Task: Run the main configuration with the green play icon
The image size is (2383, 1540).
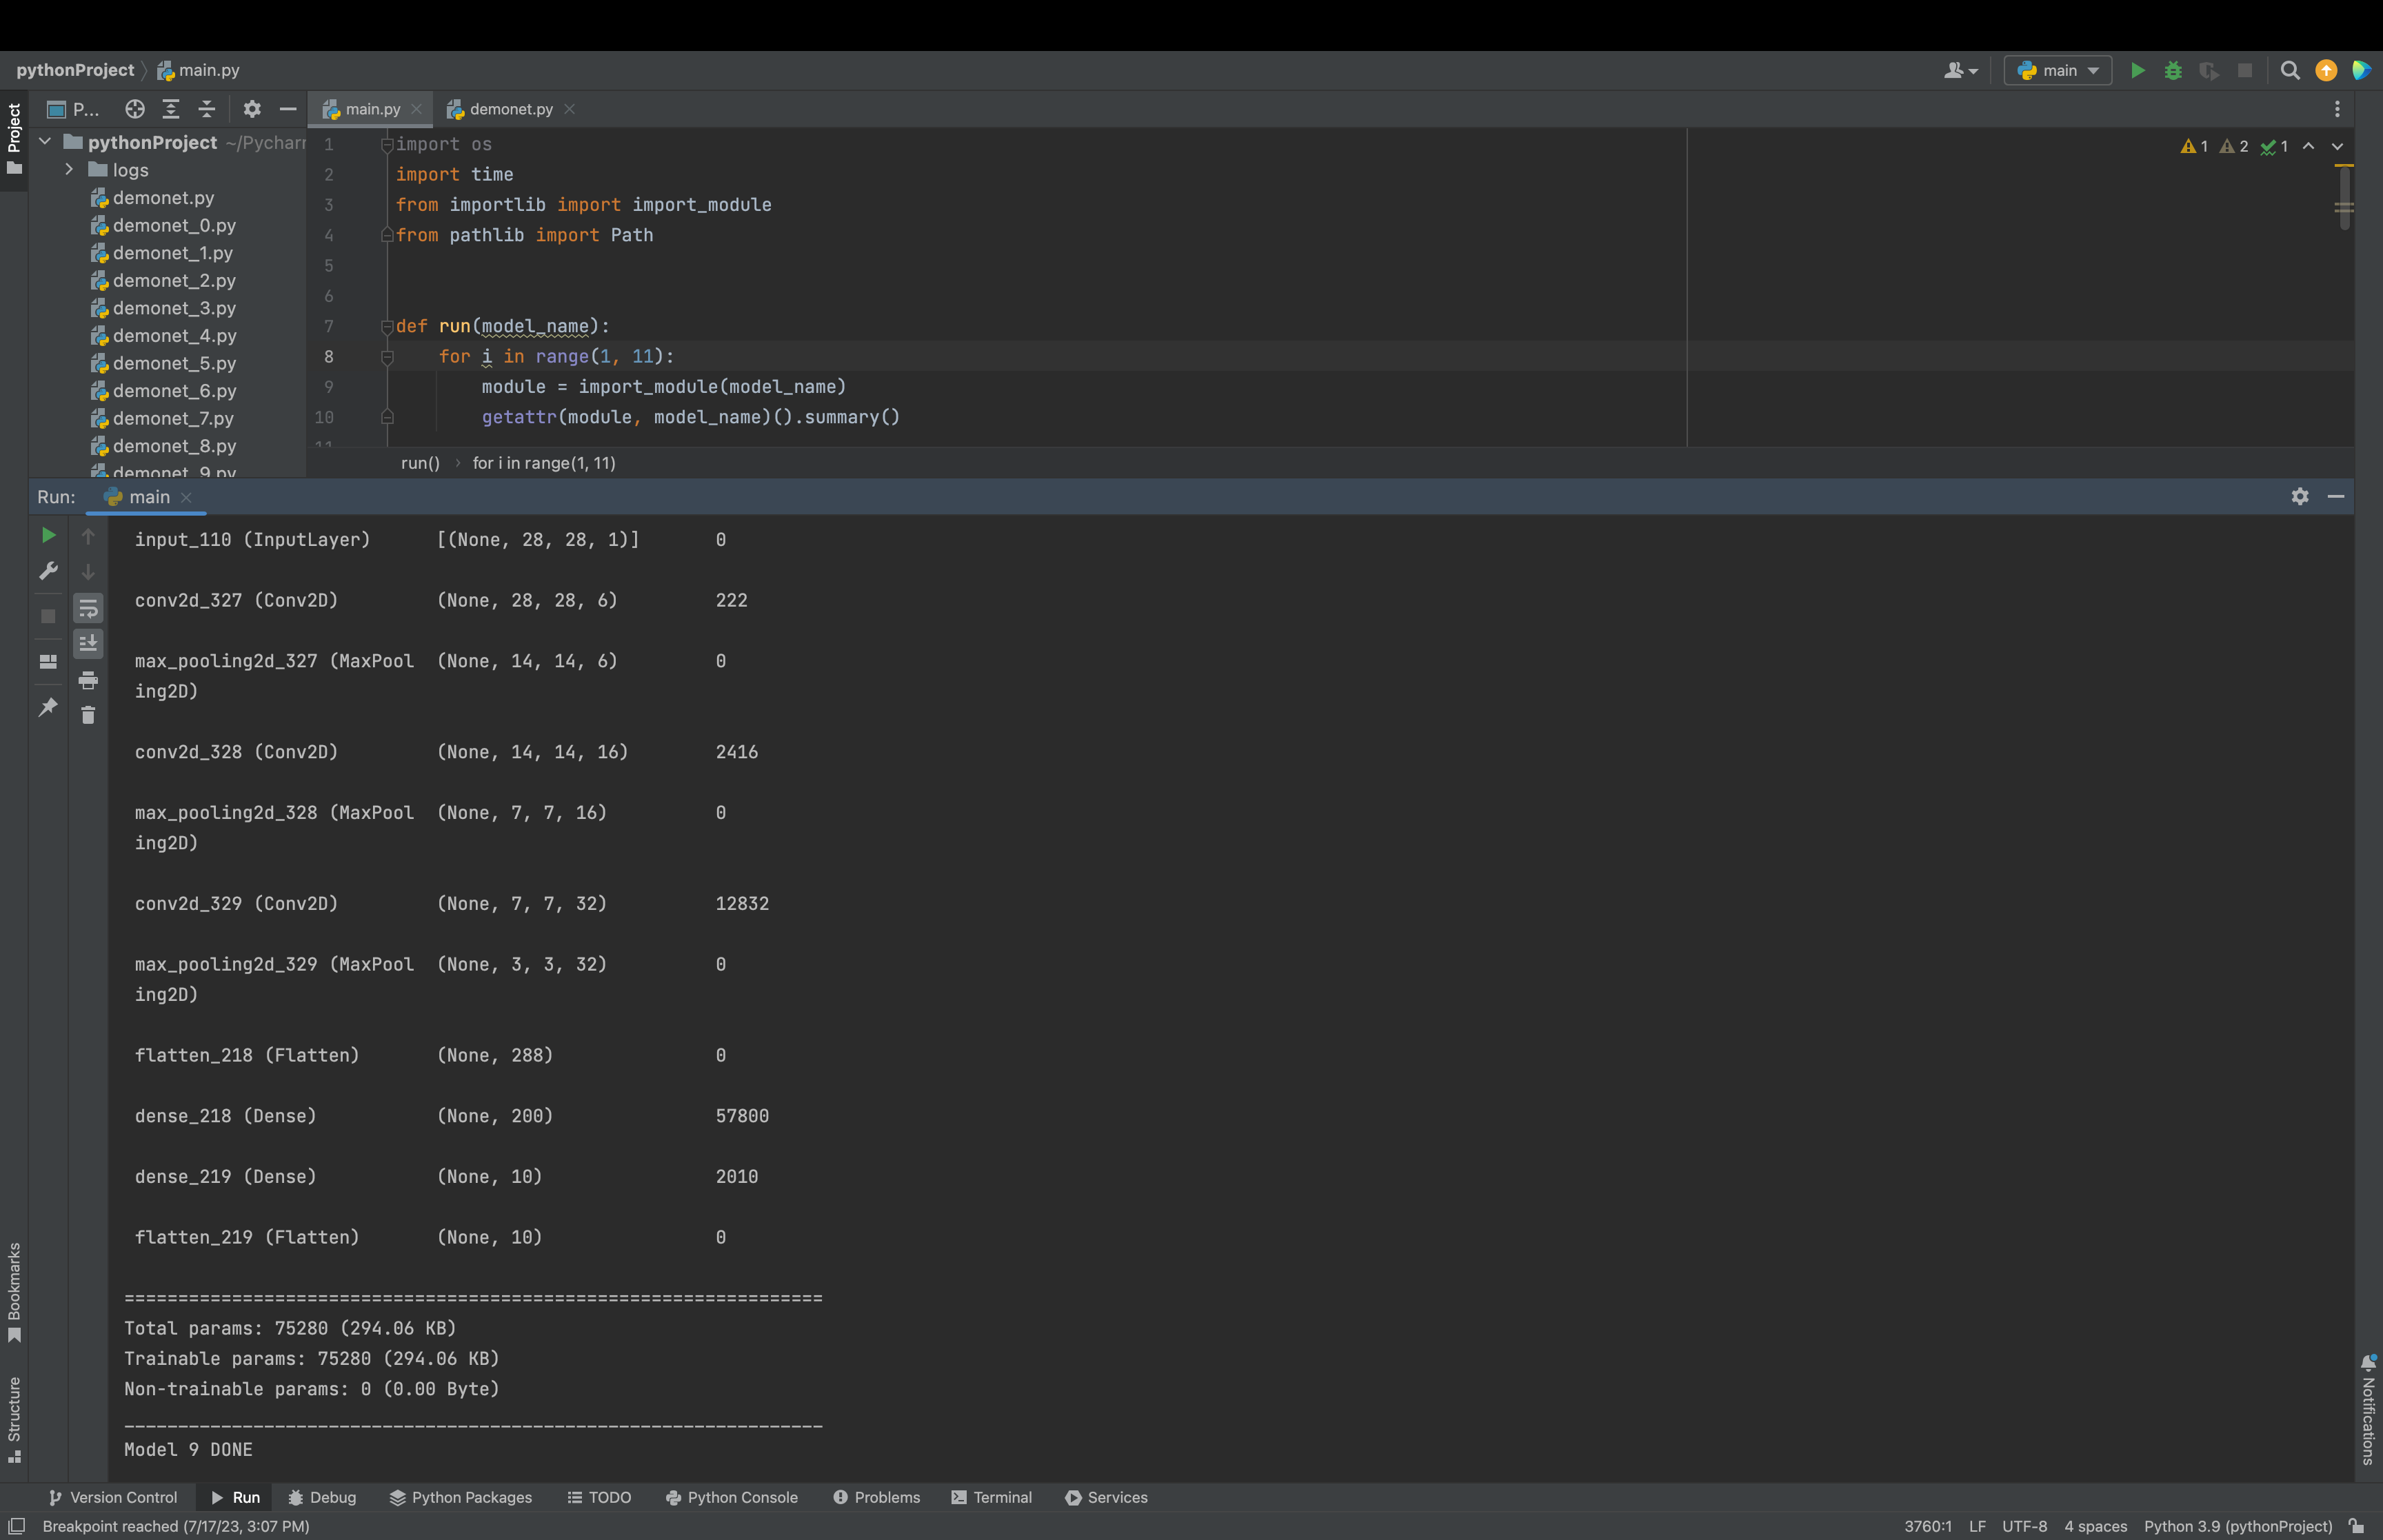Action: tap(2137, 70)
